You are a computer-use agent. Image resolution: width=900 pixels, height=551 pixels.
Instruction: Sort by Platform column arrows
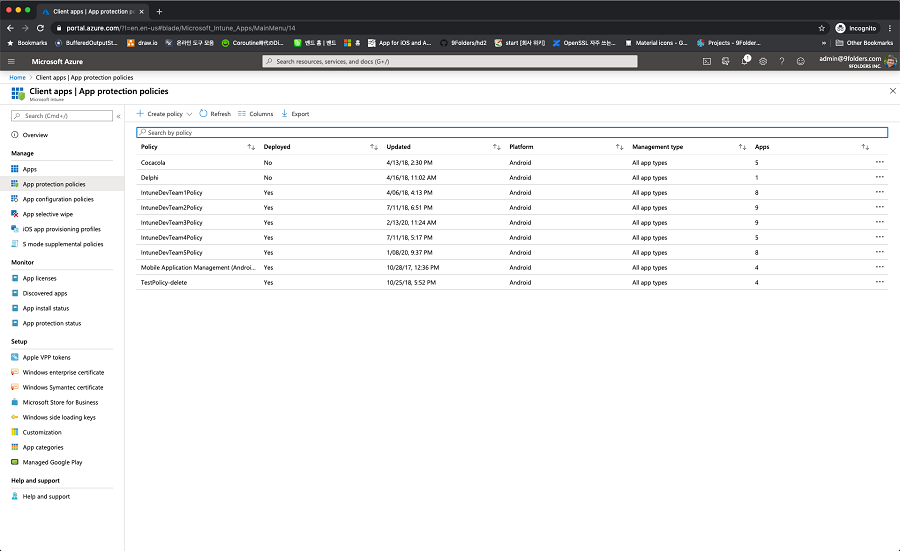click(x=619, y=147)
